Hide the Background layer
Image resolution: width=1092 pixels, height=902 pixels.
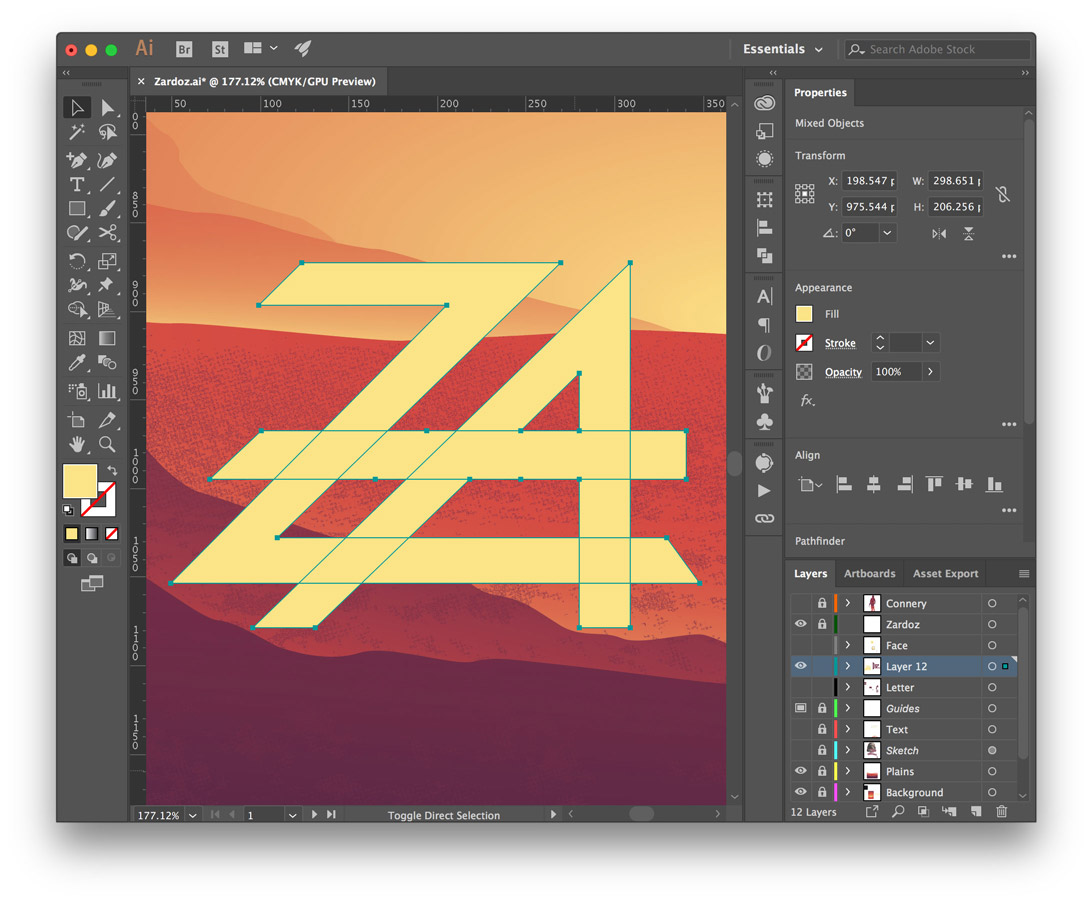pyautogui.click(x=801, y=792)
